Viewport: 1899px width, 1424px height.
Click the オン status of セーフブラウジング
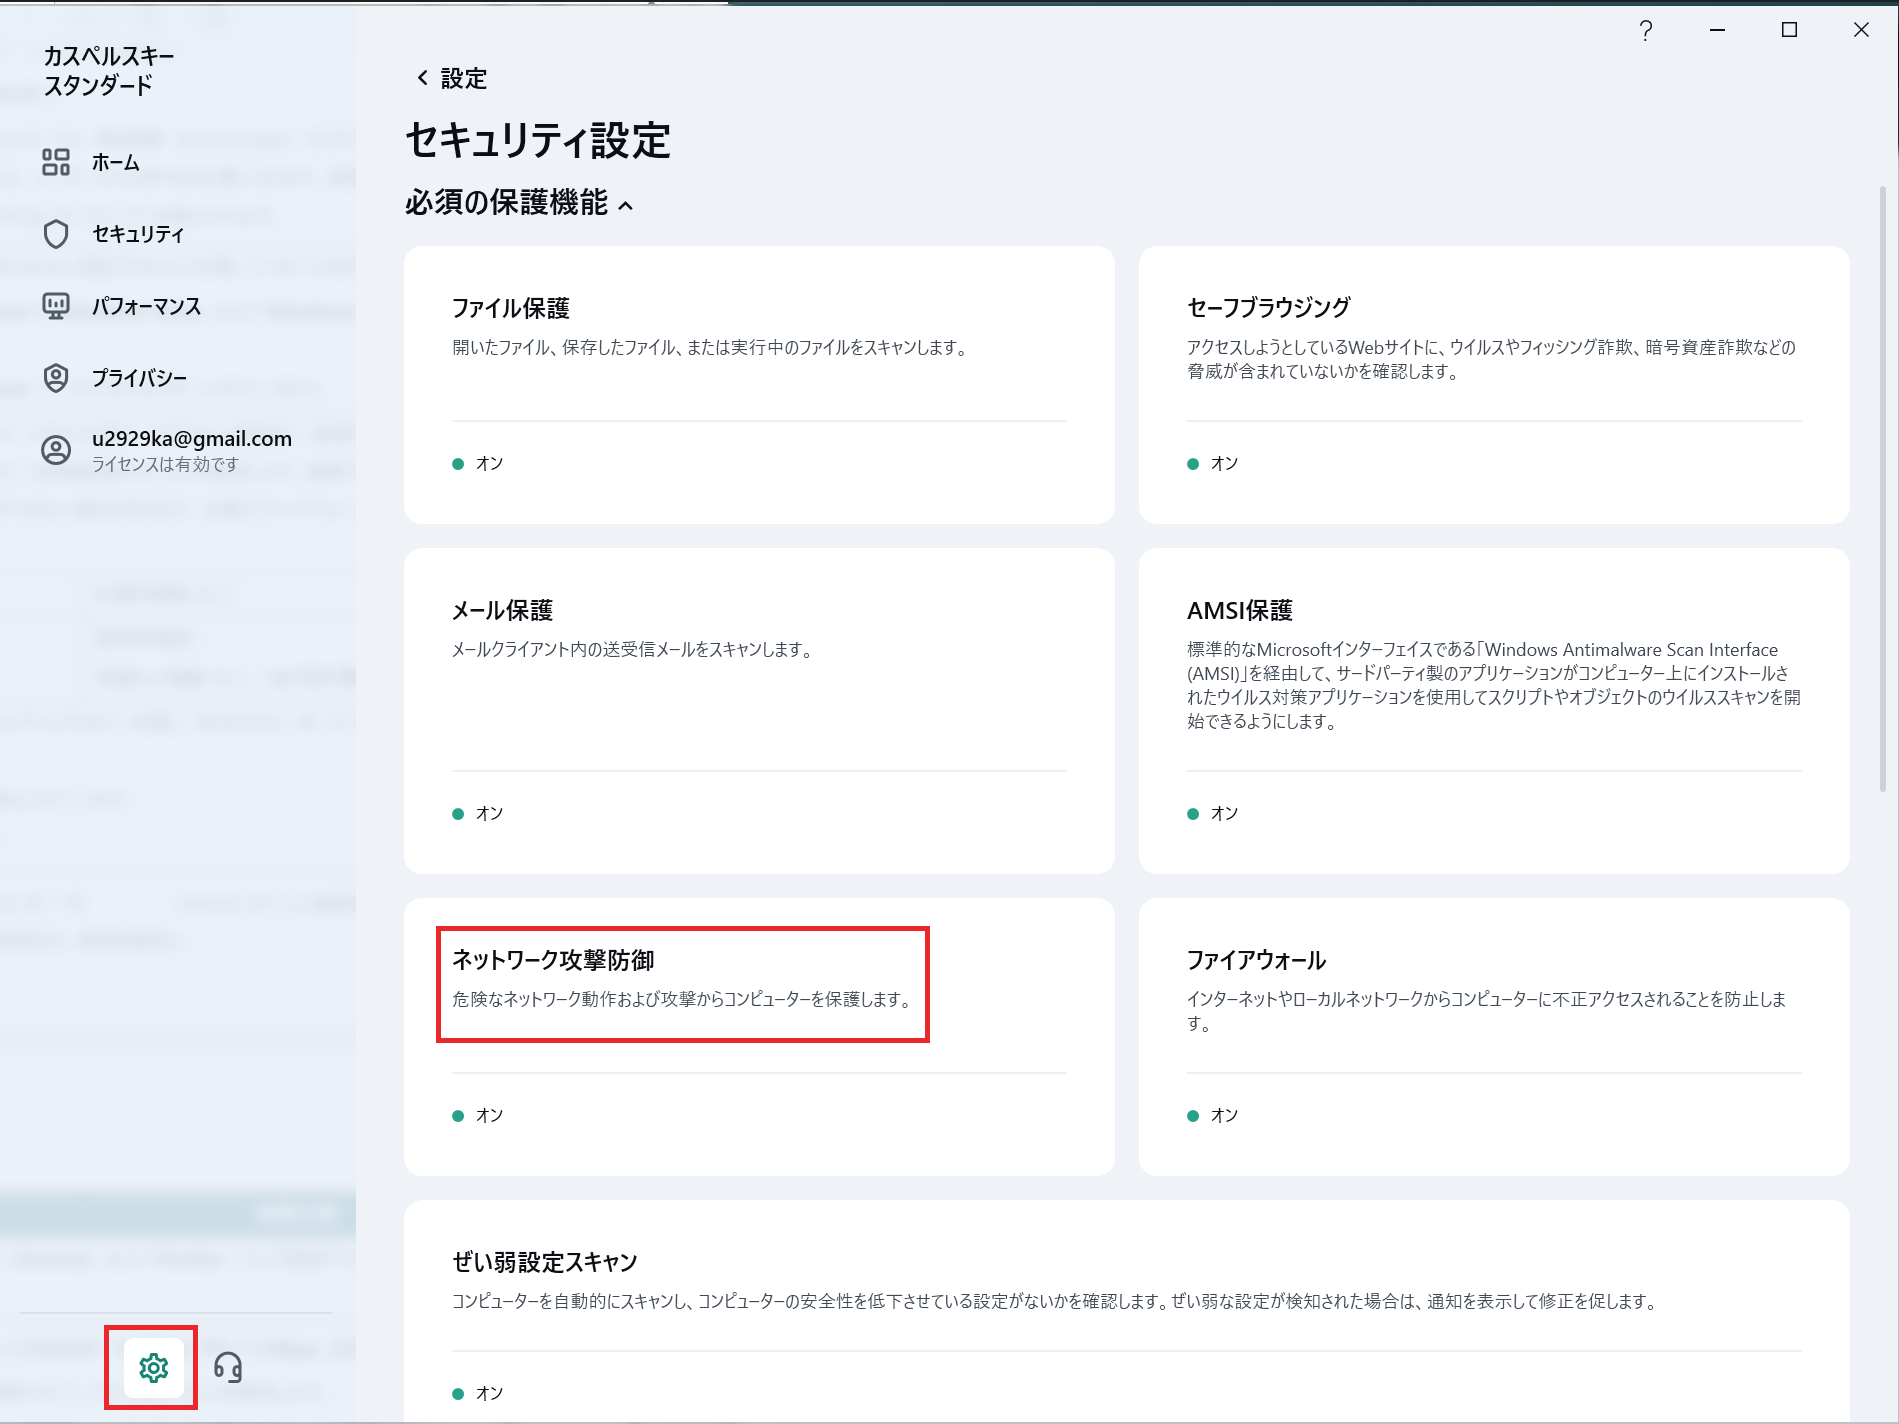[x=1213, y=463]
